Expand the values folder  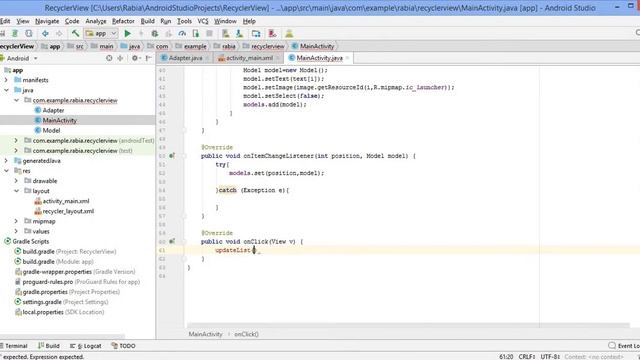pos(16,231)
